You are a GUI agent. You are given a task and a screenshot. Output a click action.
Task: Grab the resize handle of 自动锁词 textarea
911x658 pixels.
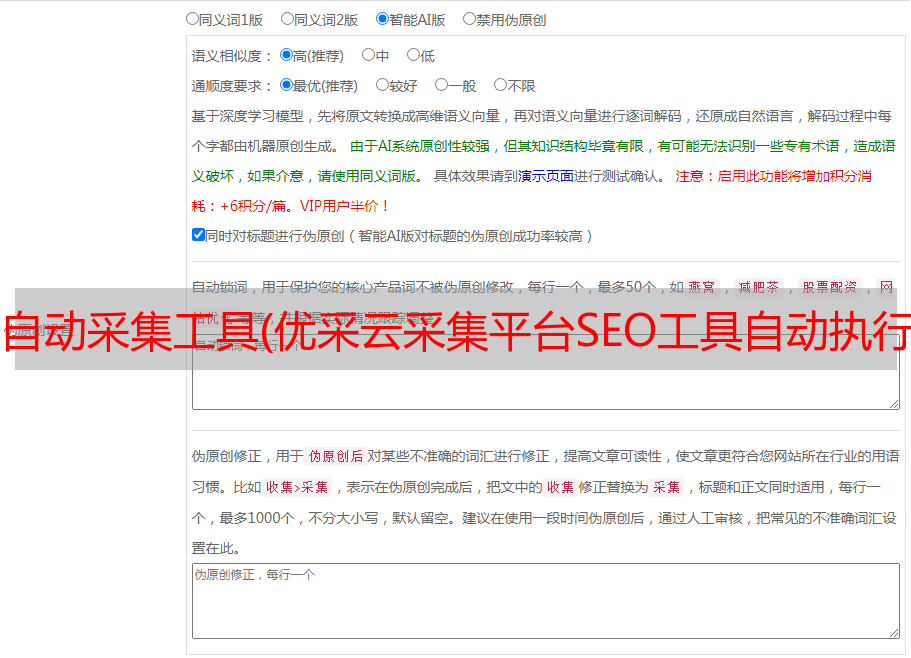click(x=894, y=404)
